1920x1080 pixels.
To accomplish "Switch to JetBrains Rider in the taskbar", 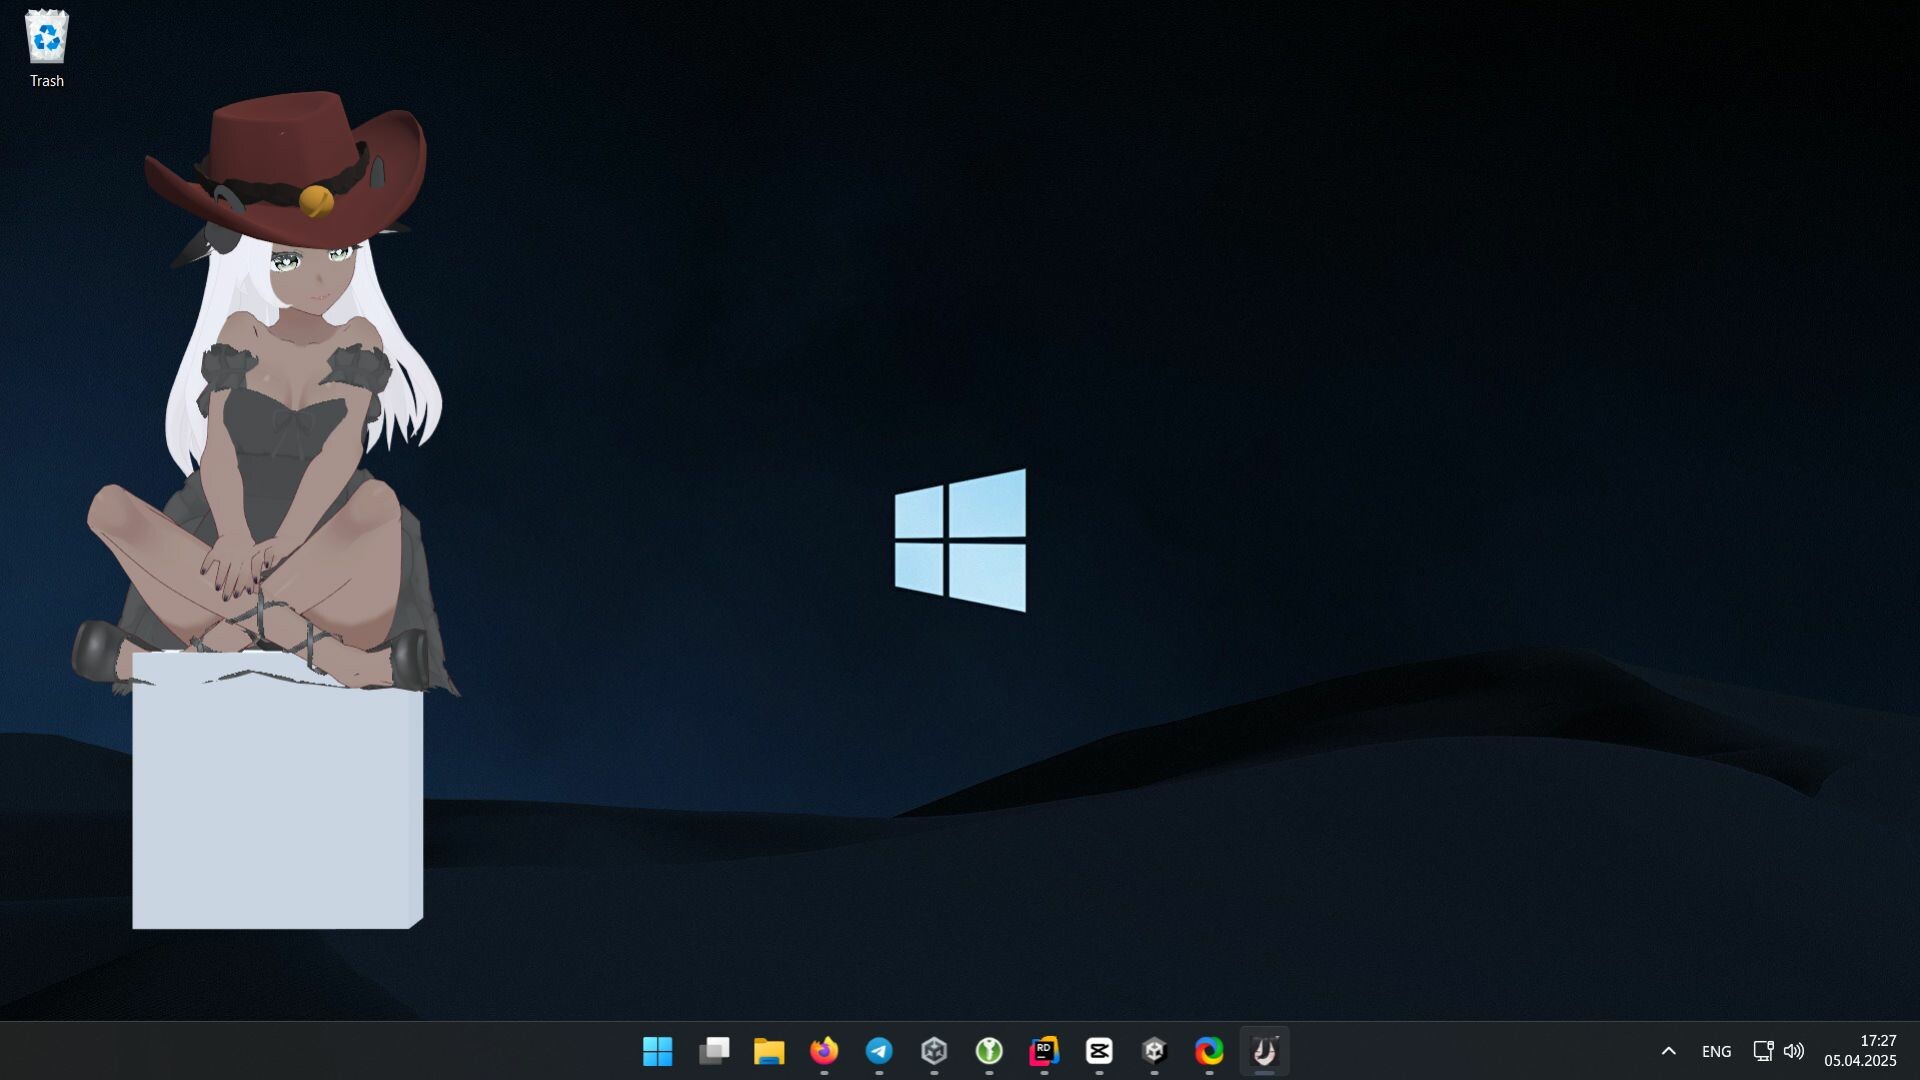I will pos(1044,1051).
